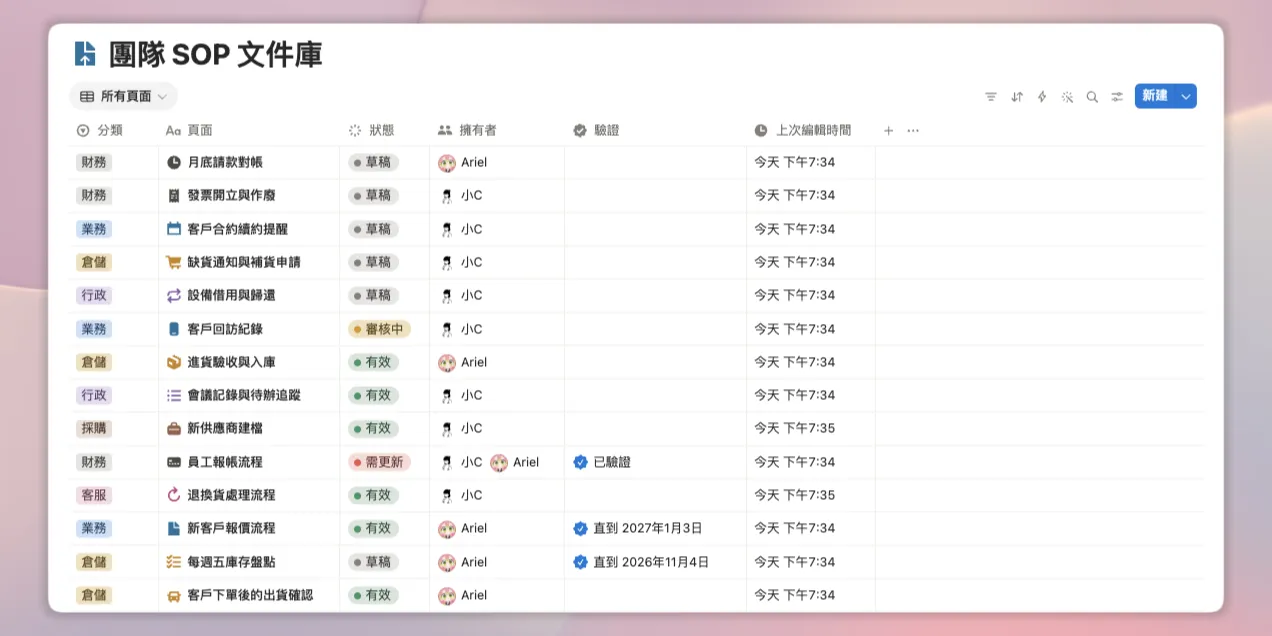Screen dimensions: 1272x636
Task: Click the Ariel avatar in 員工報帳流程 row
Action: tap(499, 462)
